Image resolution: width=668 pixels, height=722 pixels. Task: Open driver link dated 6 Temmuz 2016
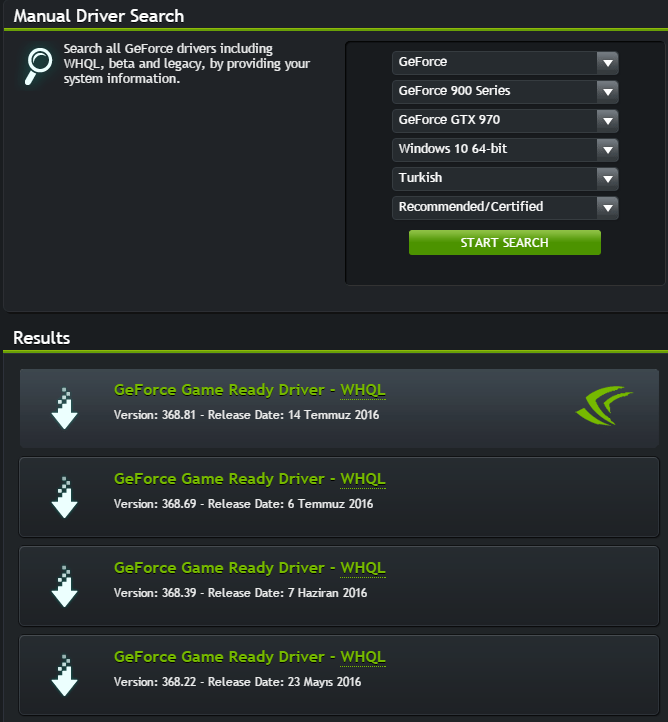point(219,479)
